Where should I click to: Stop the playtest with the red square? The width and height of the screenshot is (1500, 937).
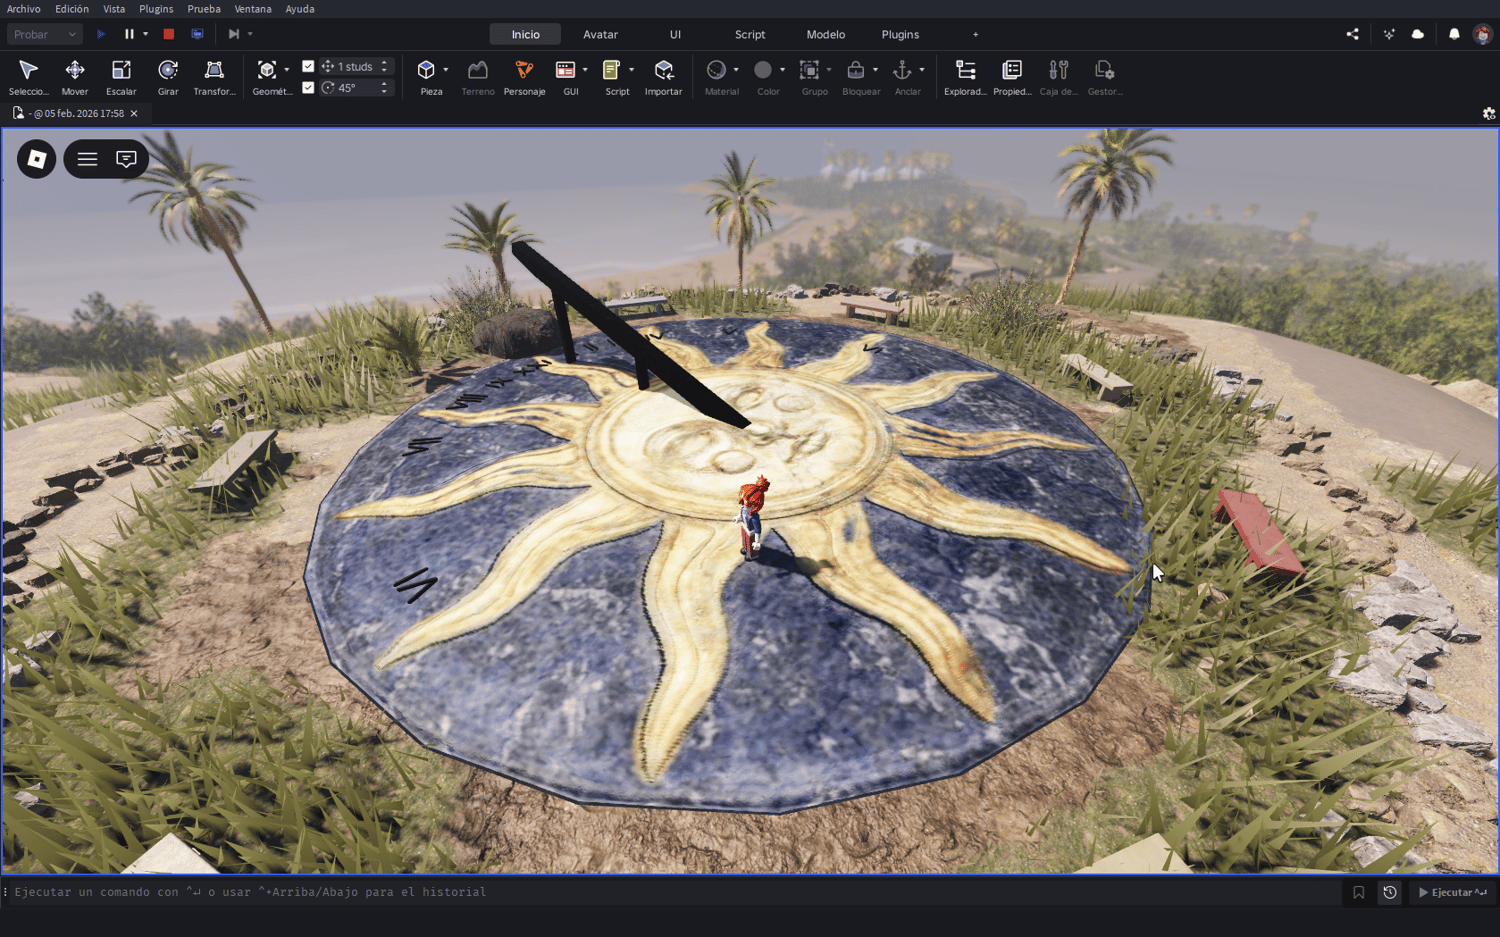(x=169, y=34)
